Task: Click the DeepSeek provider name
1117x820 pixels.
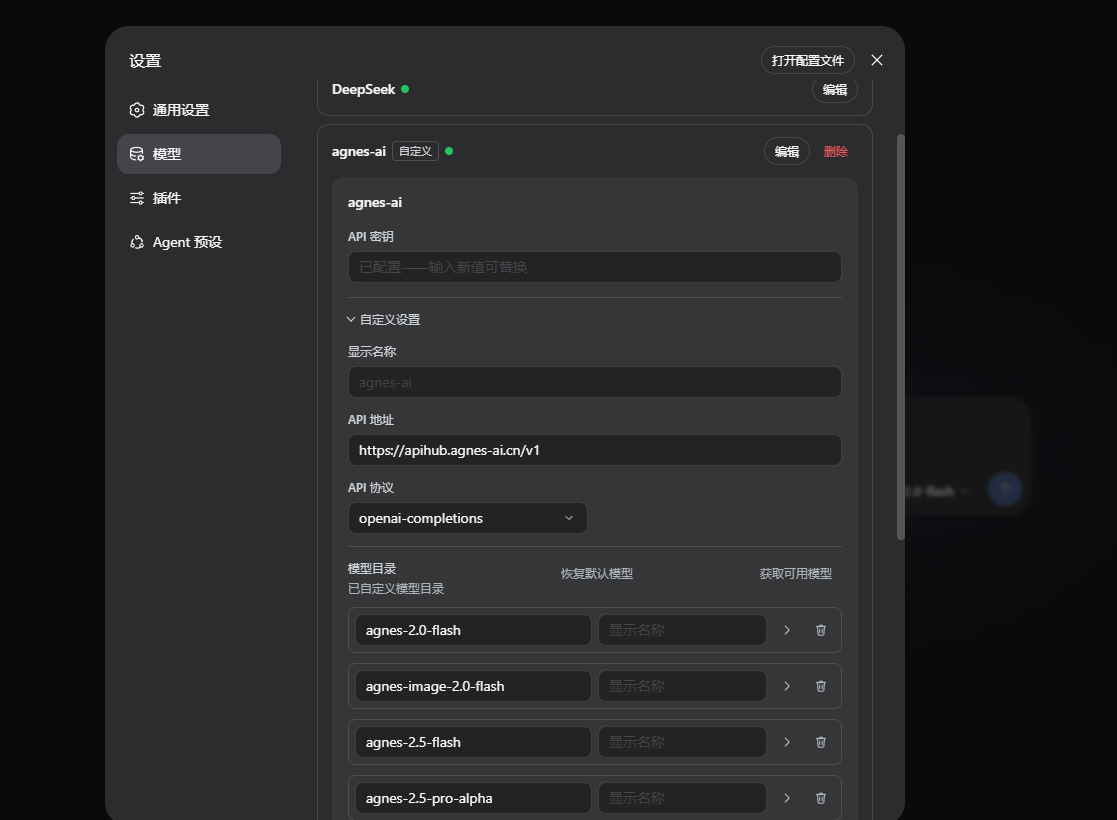Action: click(x=363, y=89)
